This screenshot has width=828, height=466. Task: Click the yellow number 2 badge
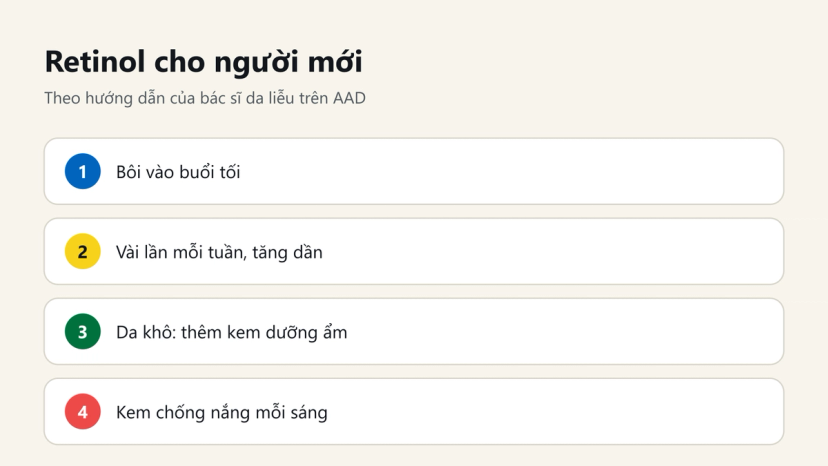click(x=83, y=251)
